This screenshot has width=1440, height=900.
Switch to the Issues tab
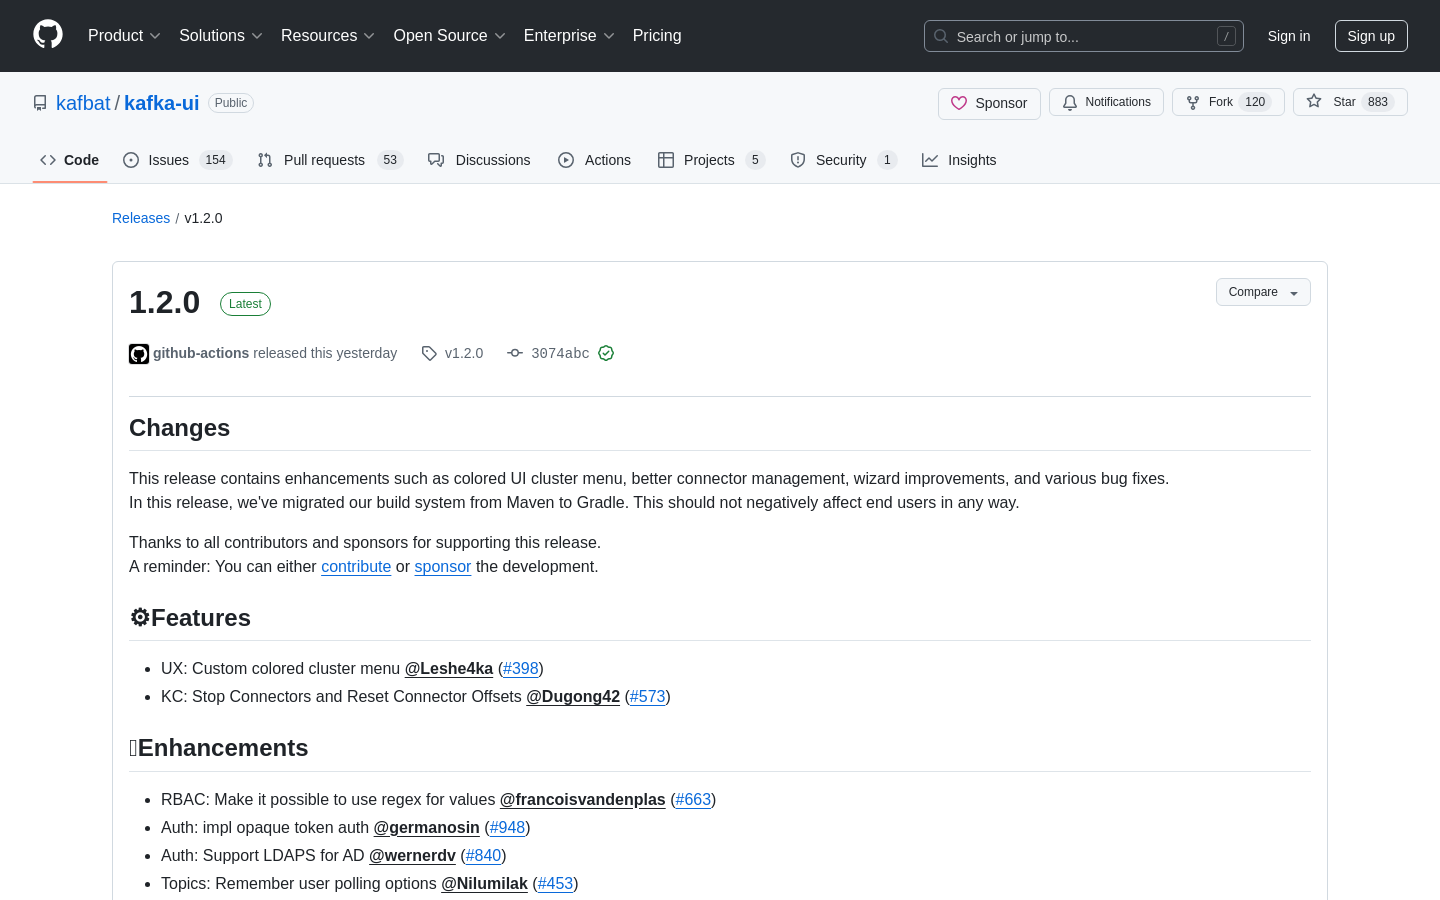coord(178,160)
